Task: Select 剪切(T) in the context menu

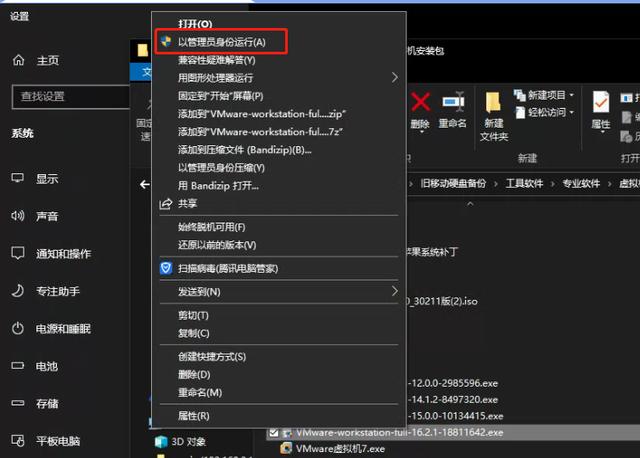Action: coord(193,315)
